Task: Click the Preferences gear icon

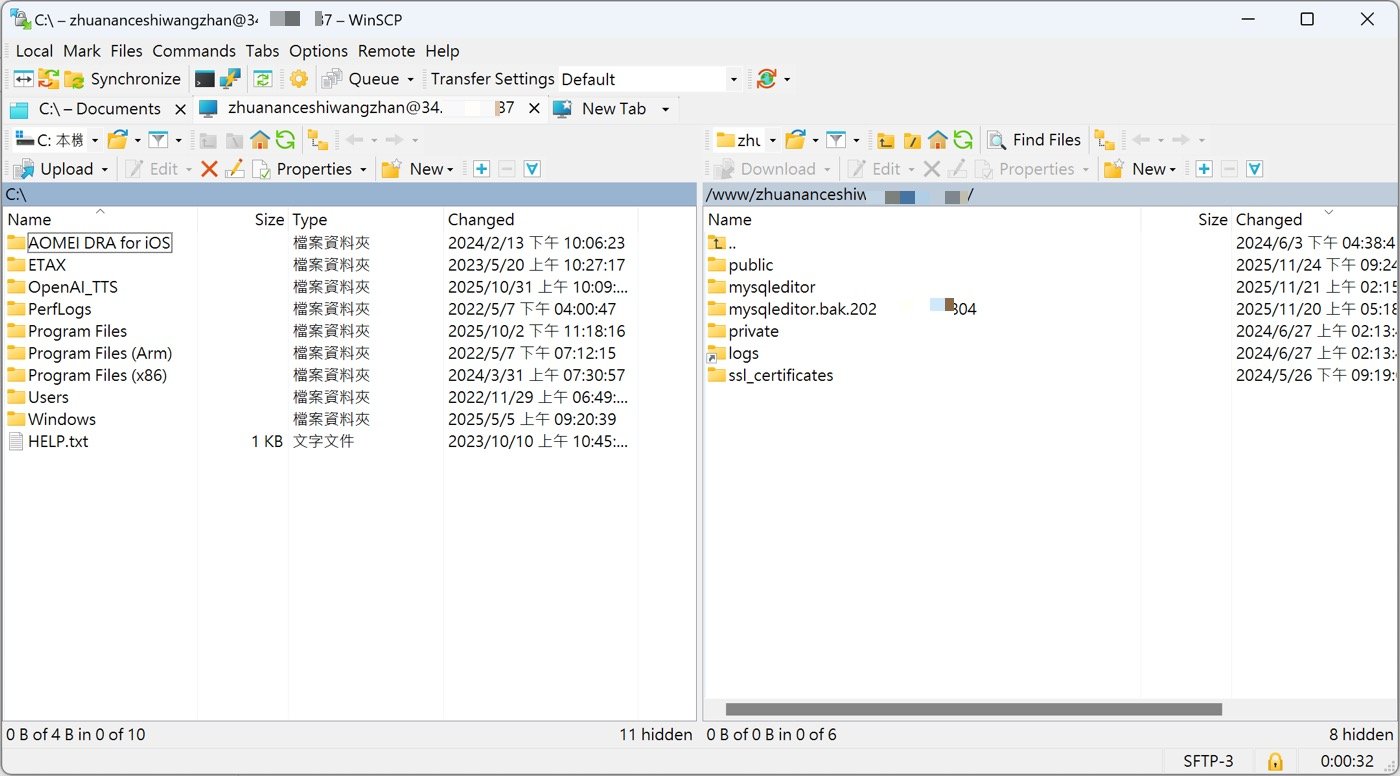Action: pyautogui.click(x=299, y=79)
